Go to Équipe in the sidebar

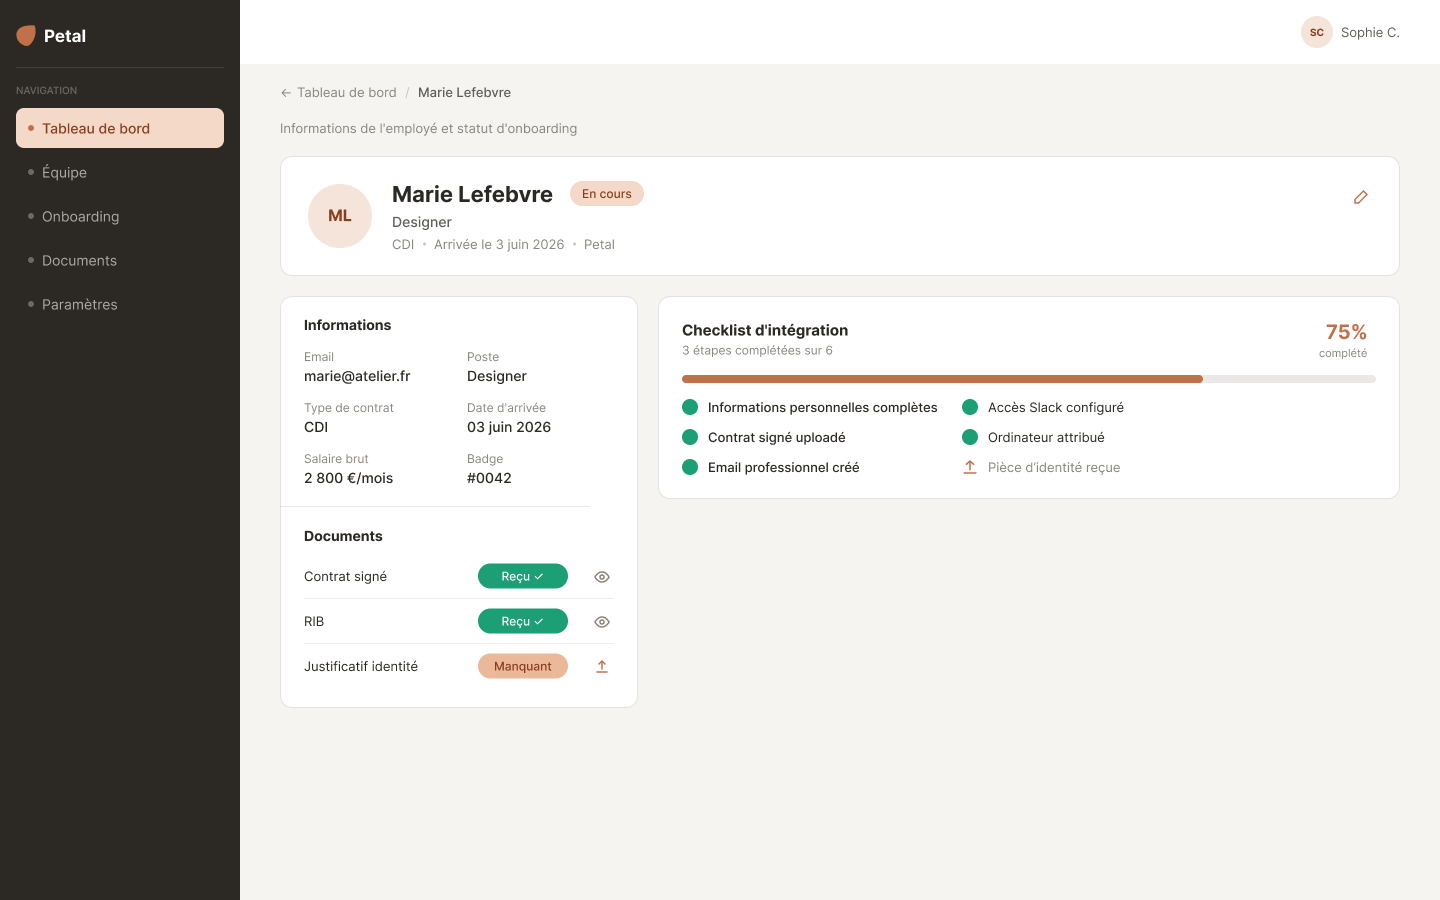120,172
